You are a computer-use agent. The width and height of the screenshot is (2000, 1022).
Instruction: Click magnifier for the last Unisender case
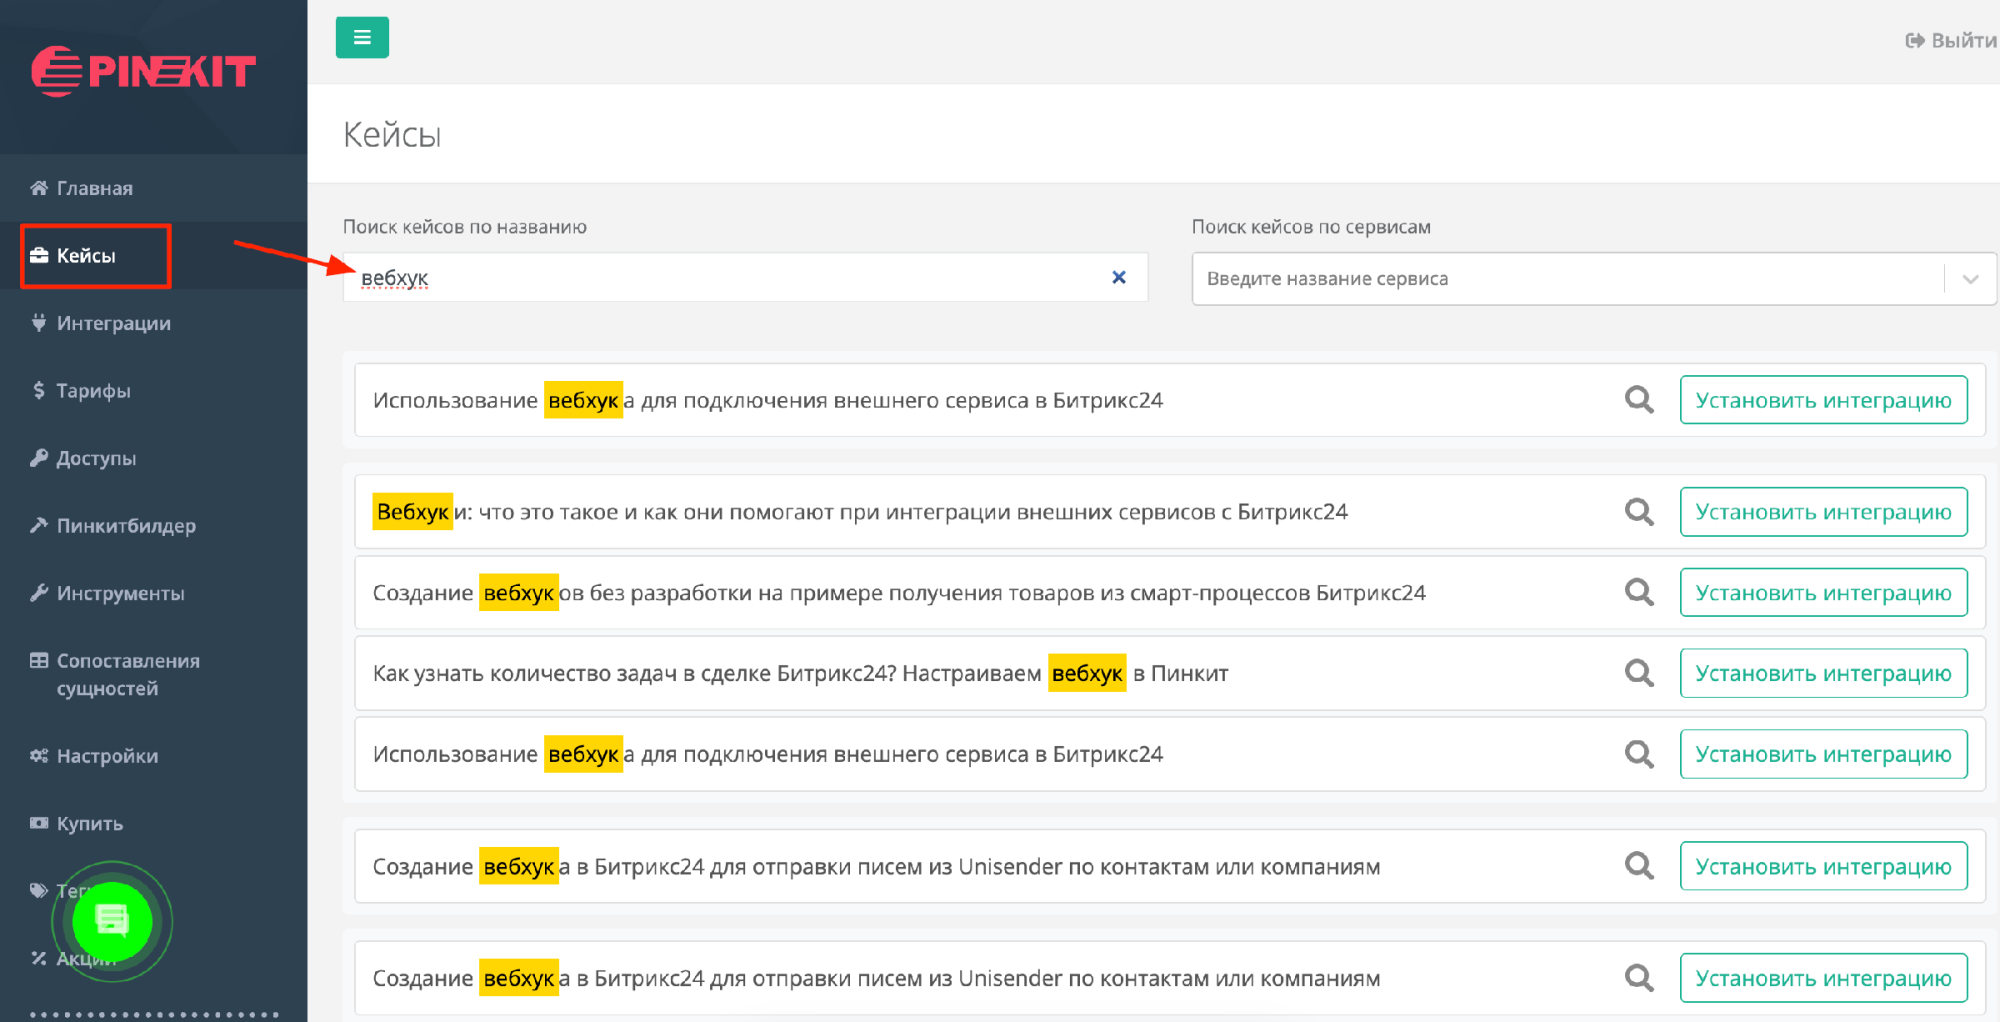pyautogui.click(x=1639, y=978)
